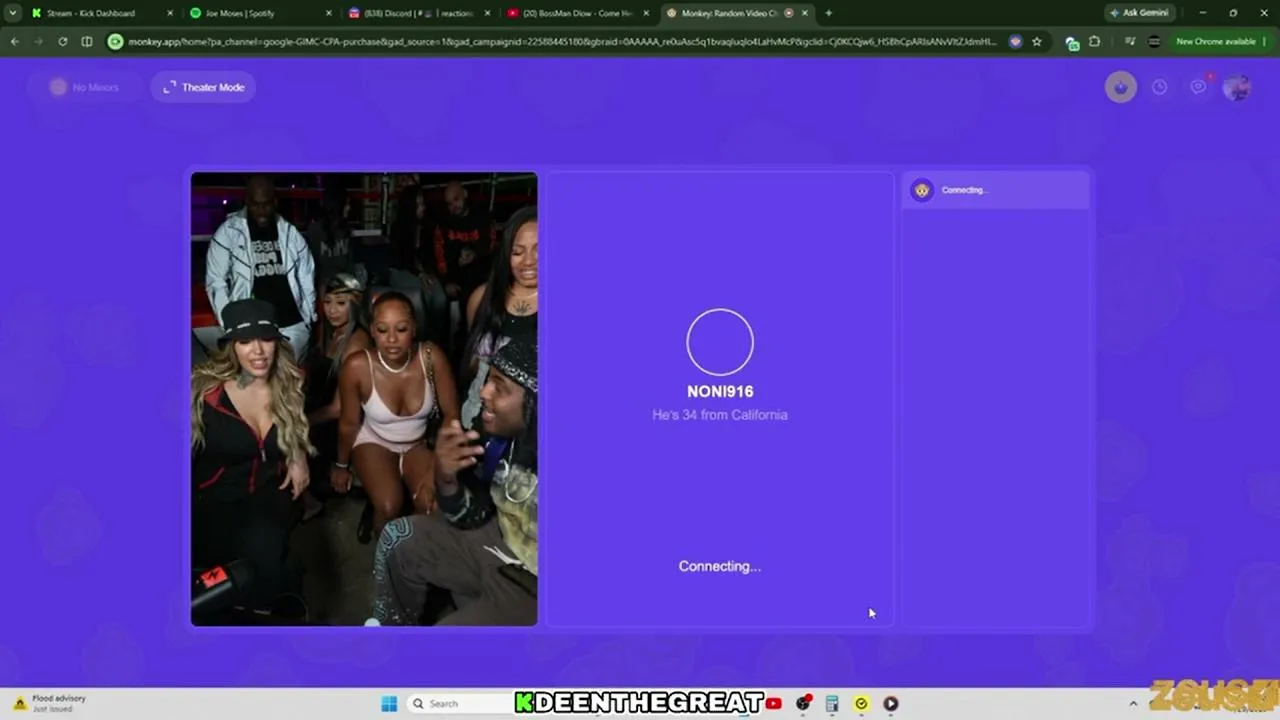Close the Monkey video chat tab
Image resolution: width=1280 pixels, height=720 pixels.
pos(805,13)
